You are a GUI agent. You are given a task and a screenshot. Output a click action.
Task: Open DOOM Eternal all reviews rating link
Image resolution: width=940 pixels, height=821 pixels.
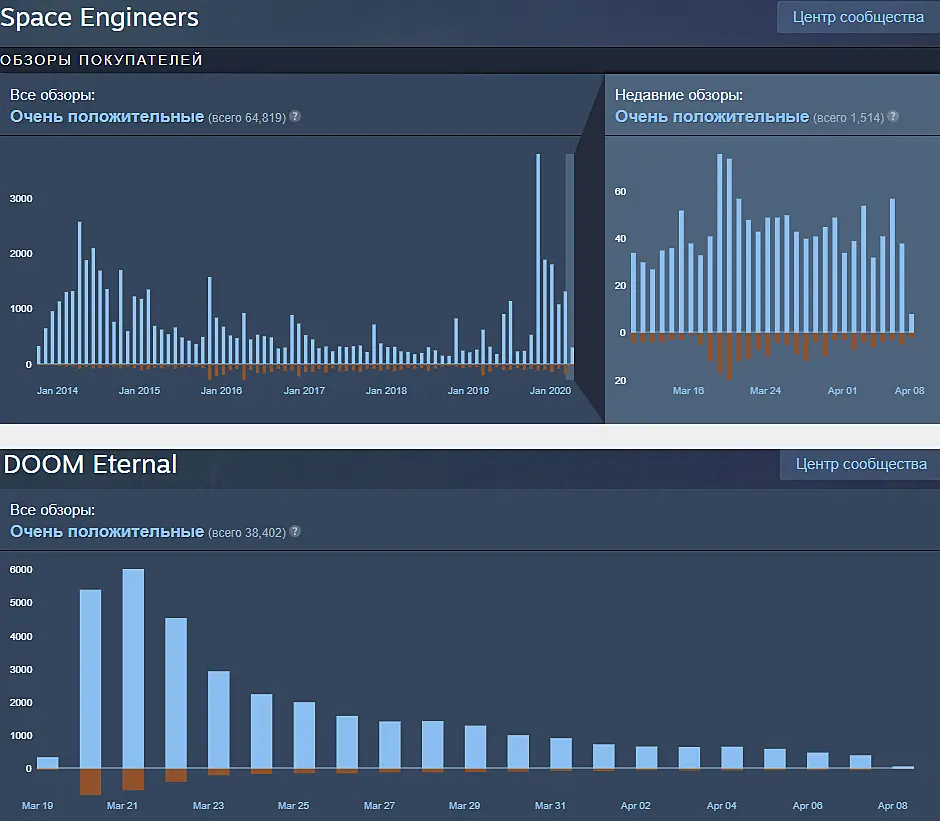pos(107,531)
